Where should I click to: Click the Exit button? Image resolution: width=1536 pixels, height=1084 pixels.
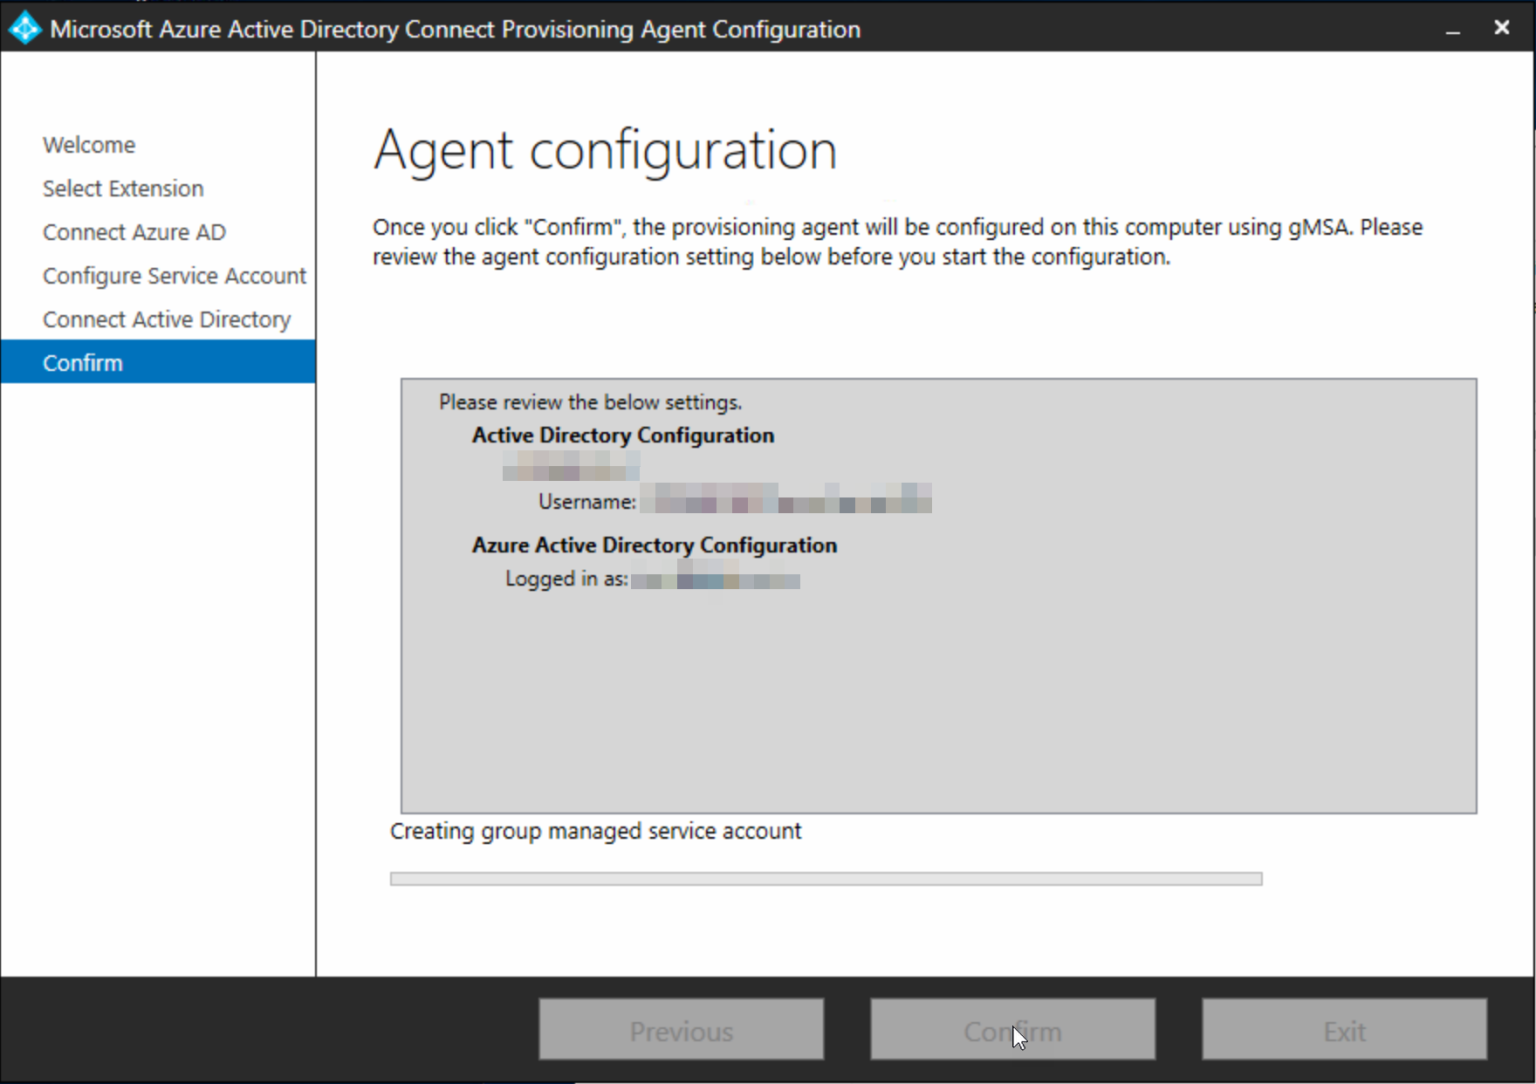point(1343,1029)
